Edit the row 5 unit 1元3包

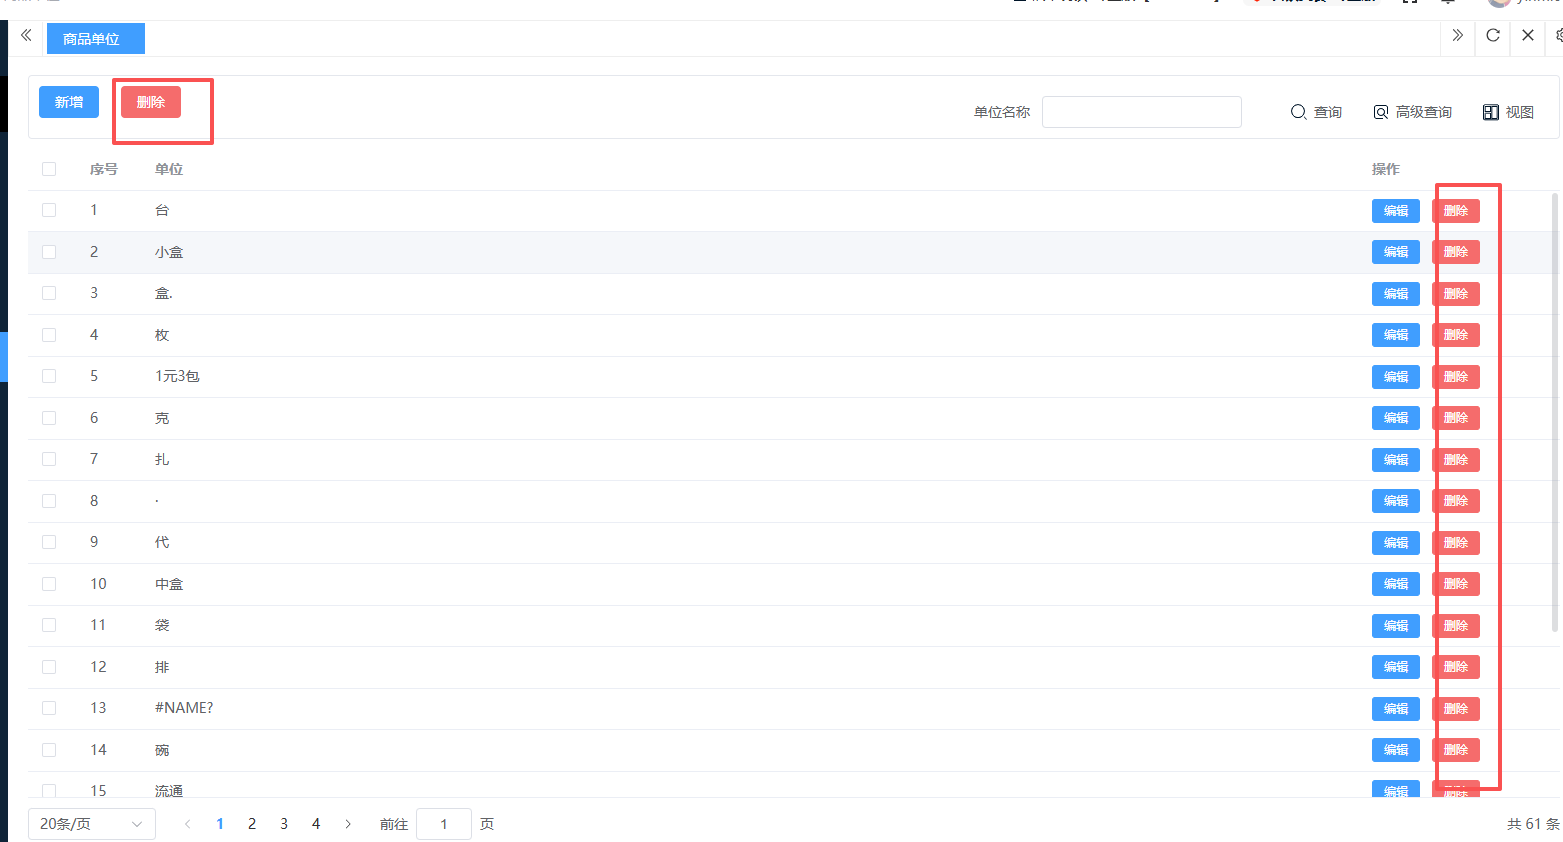point(1395,377)
